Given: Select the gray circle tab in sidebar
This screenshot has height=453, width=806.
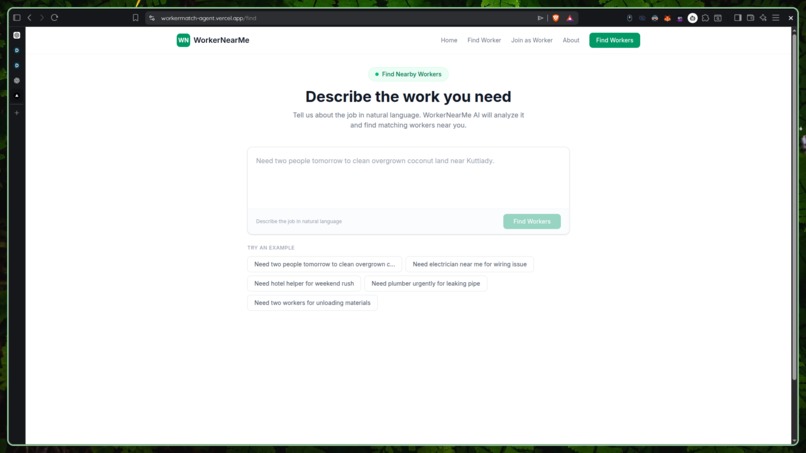Looking at the screenshot, I should tap(16, 81).
